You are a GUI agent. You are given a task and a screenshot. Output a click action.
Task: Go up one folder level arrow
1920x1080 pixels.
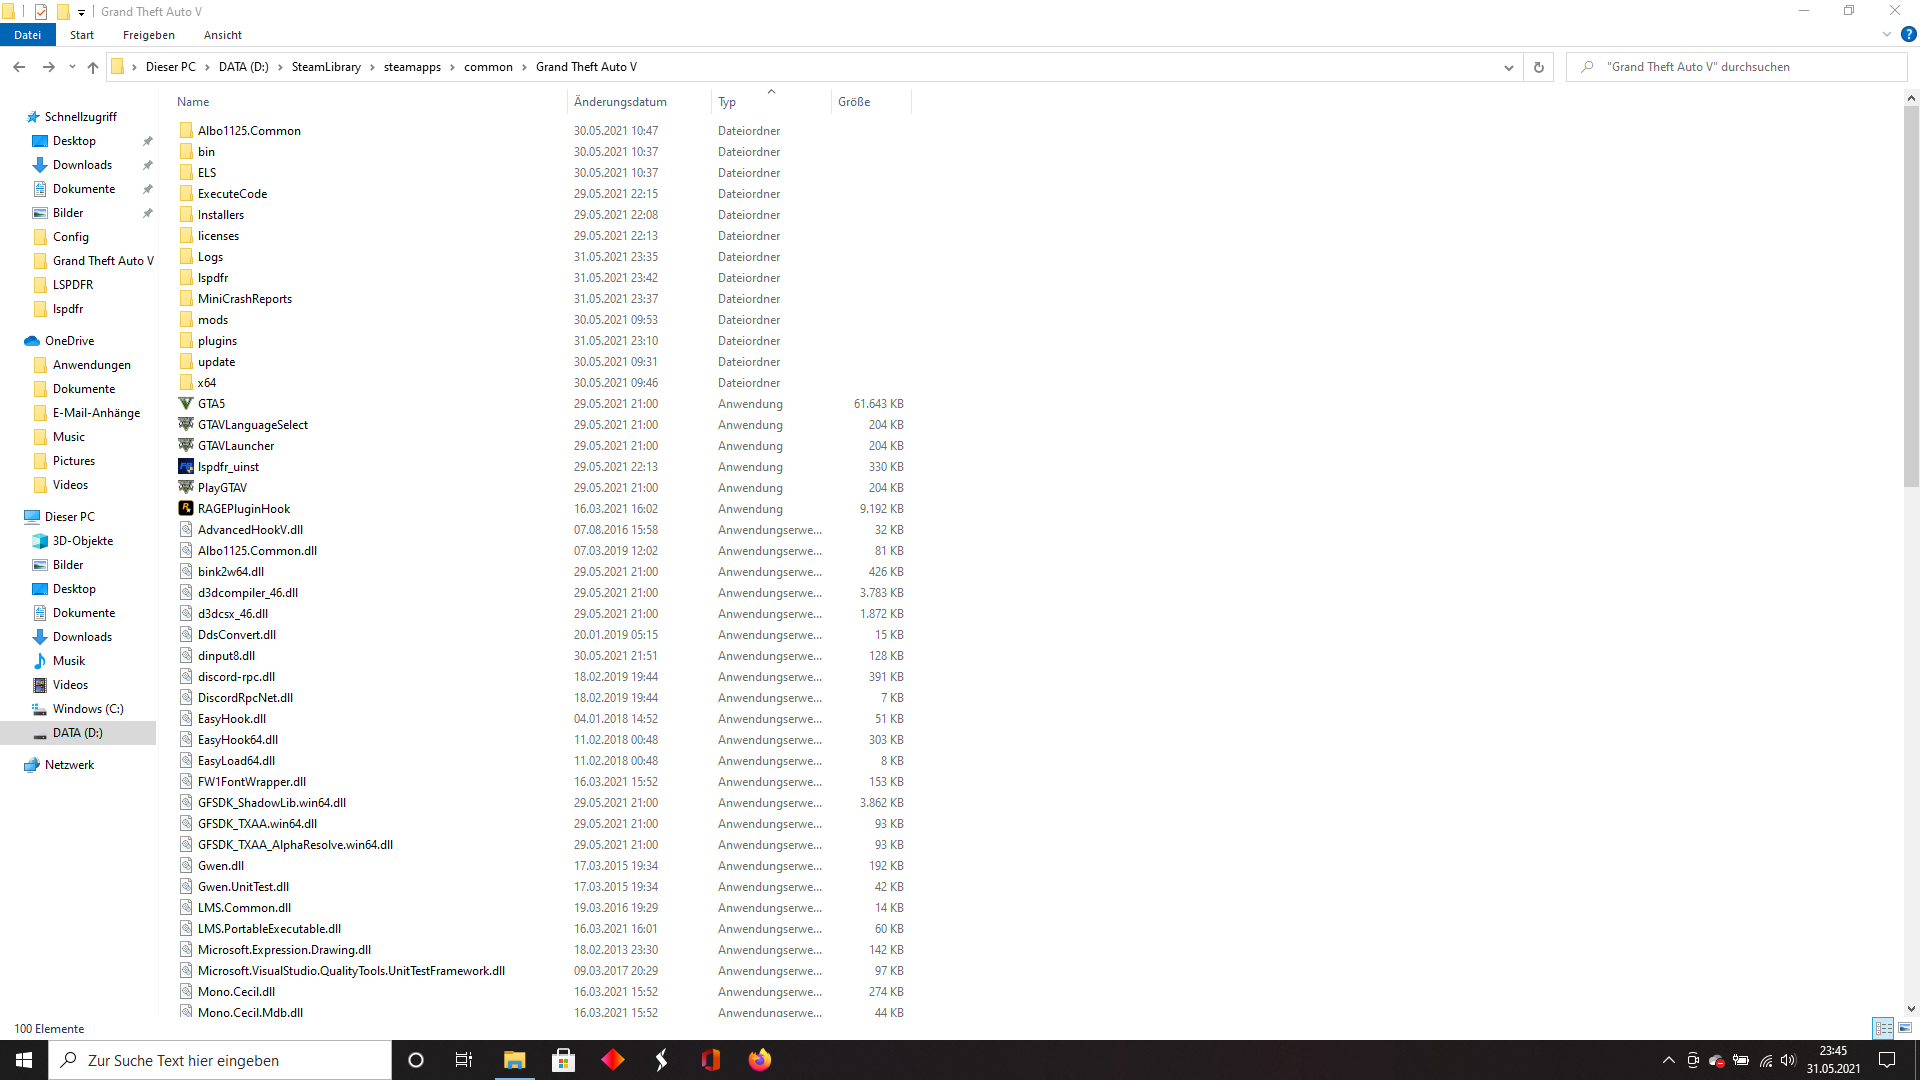(x=93, y=67)
